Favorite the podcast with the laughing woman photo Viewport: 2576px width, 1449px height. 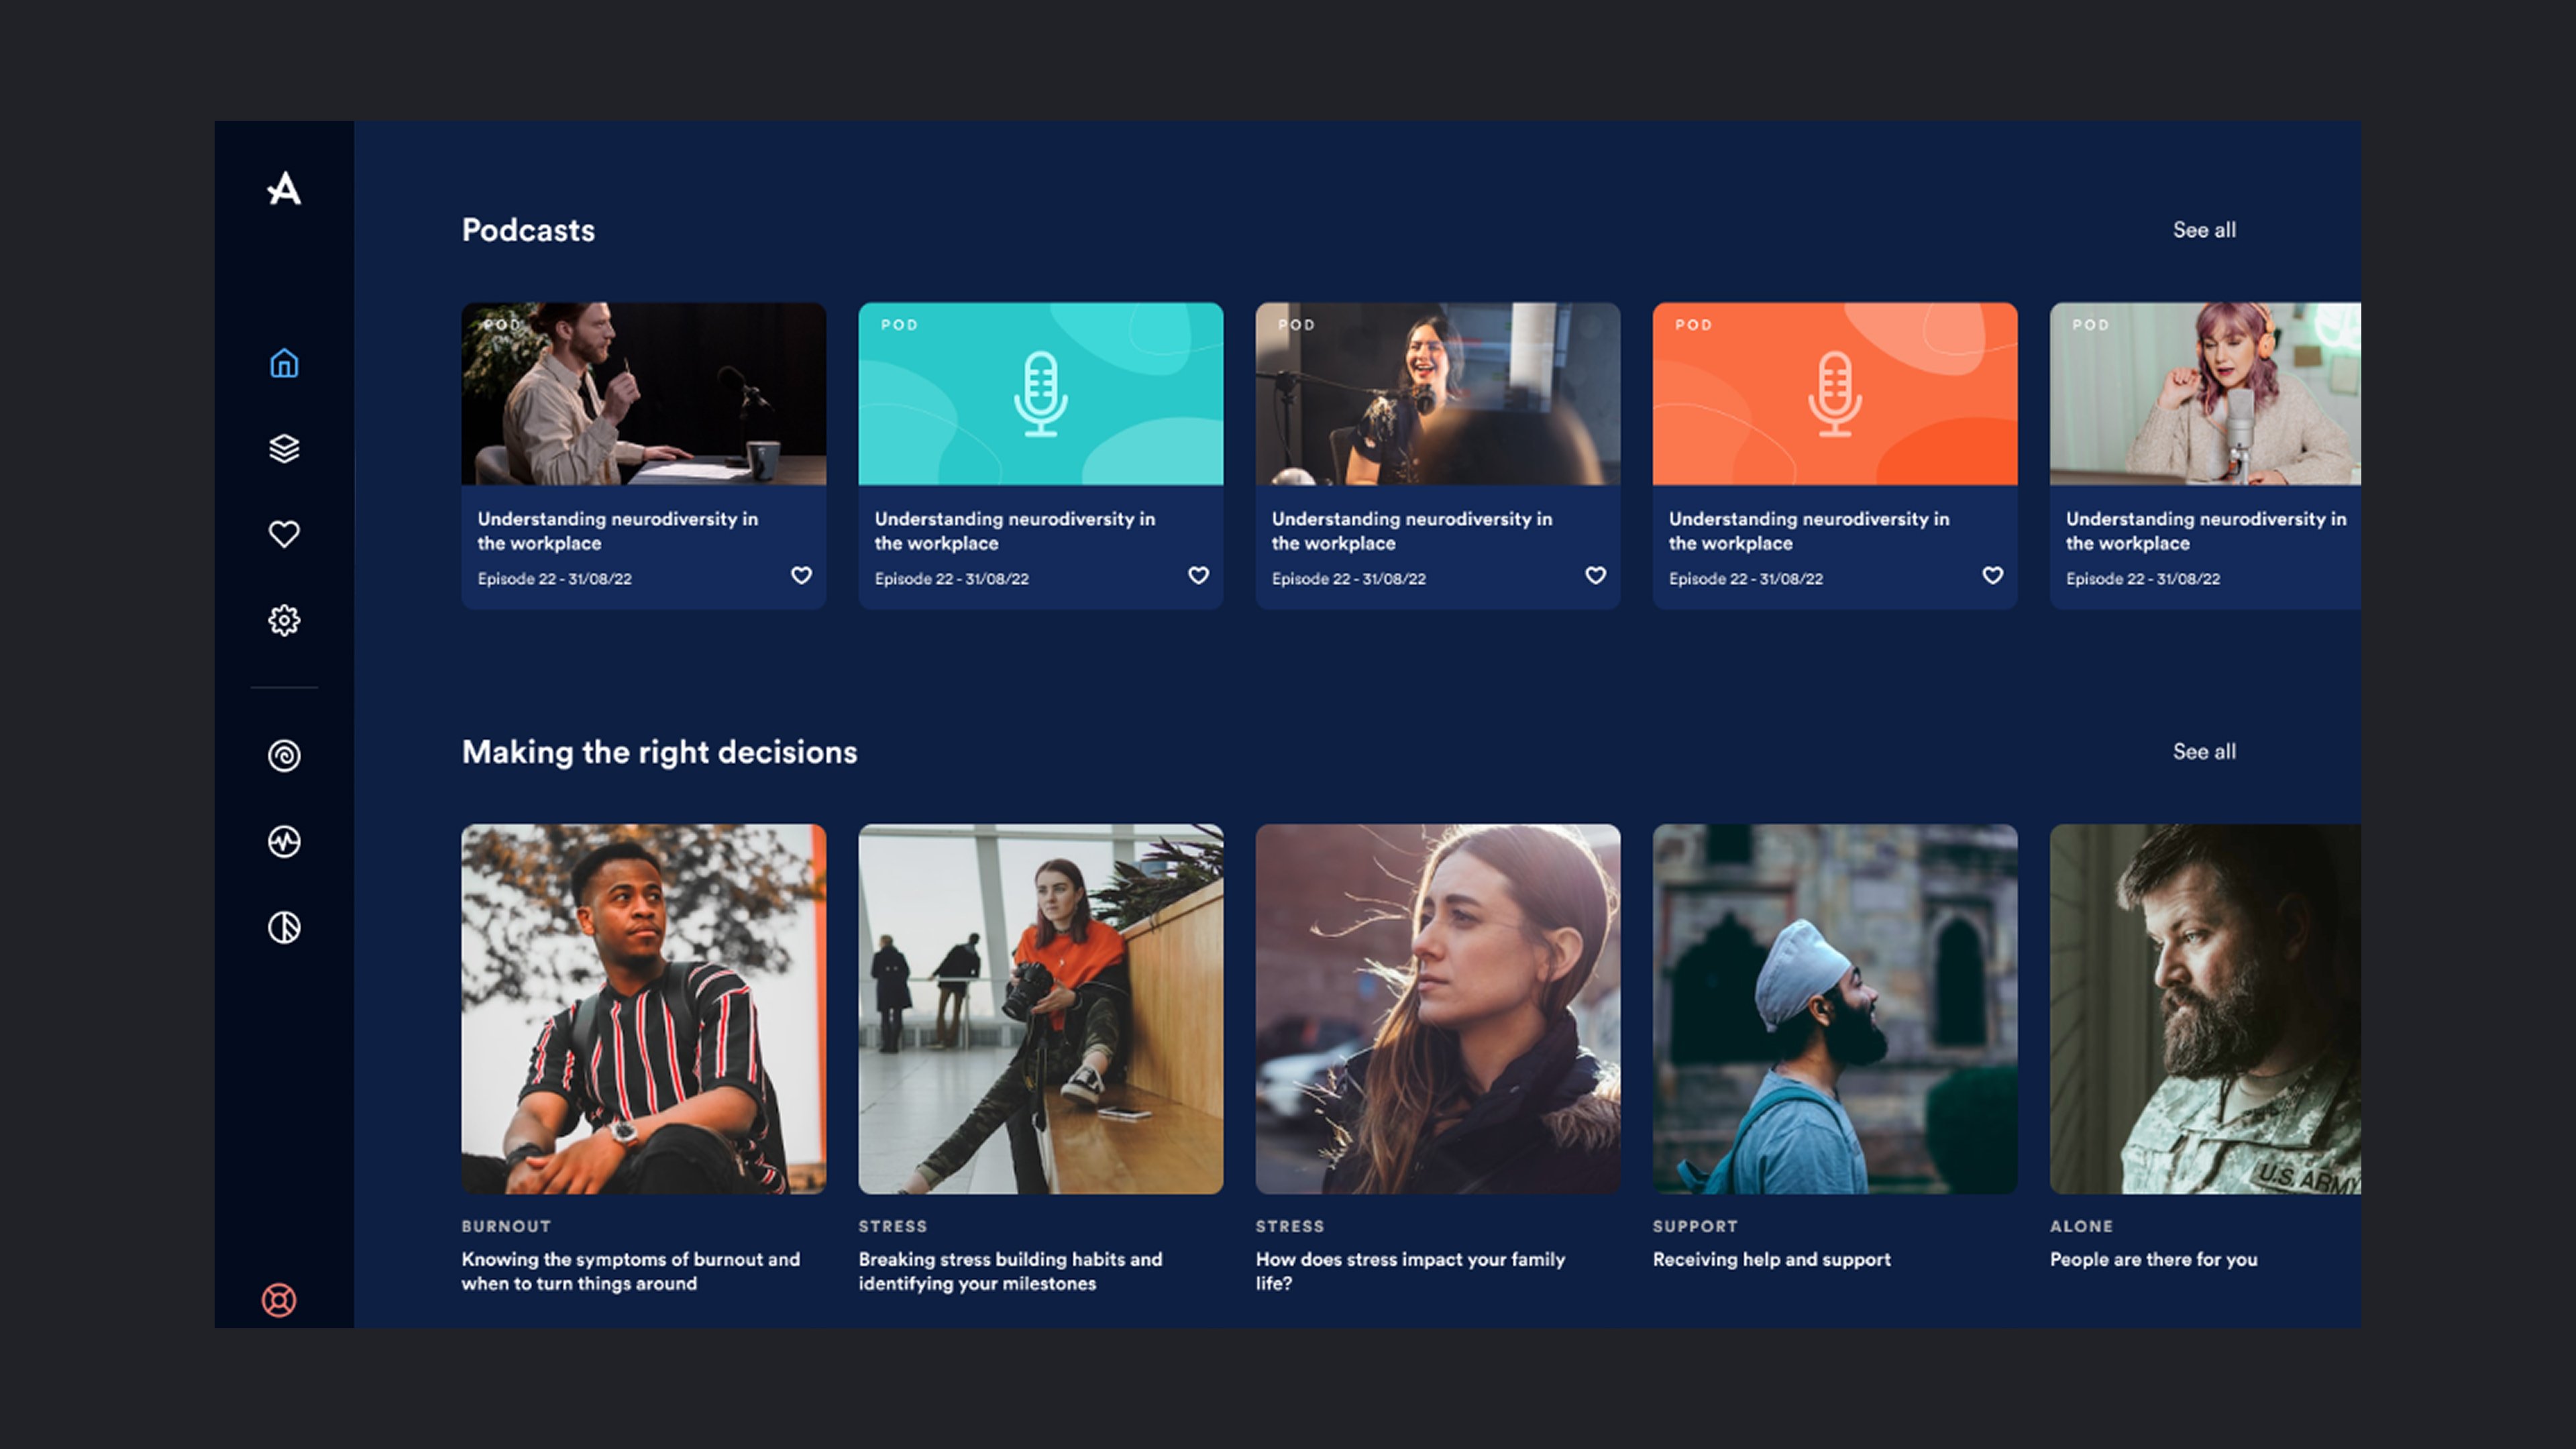click(1595, 575)
